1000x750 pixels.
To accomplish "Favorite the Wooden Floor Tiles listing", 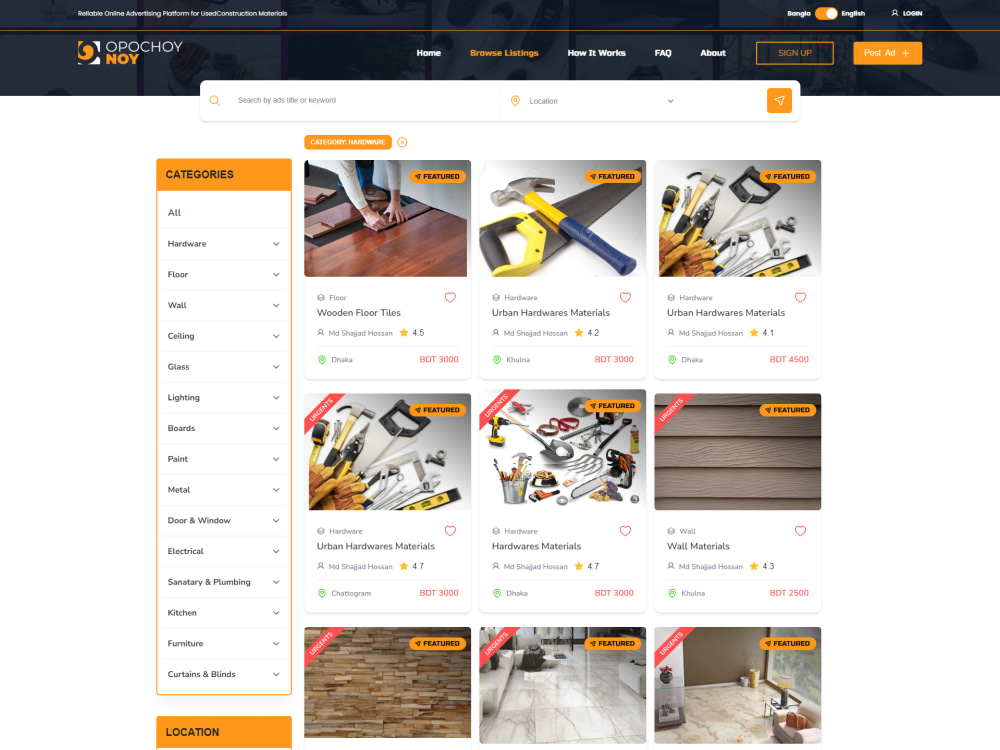I will click(450, 298).
